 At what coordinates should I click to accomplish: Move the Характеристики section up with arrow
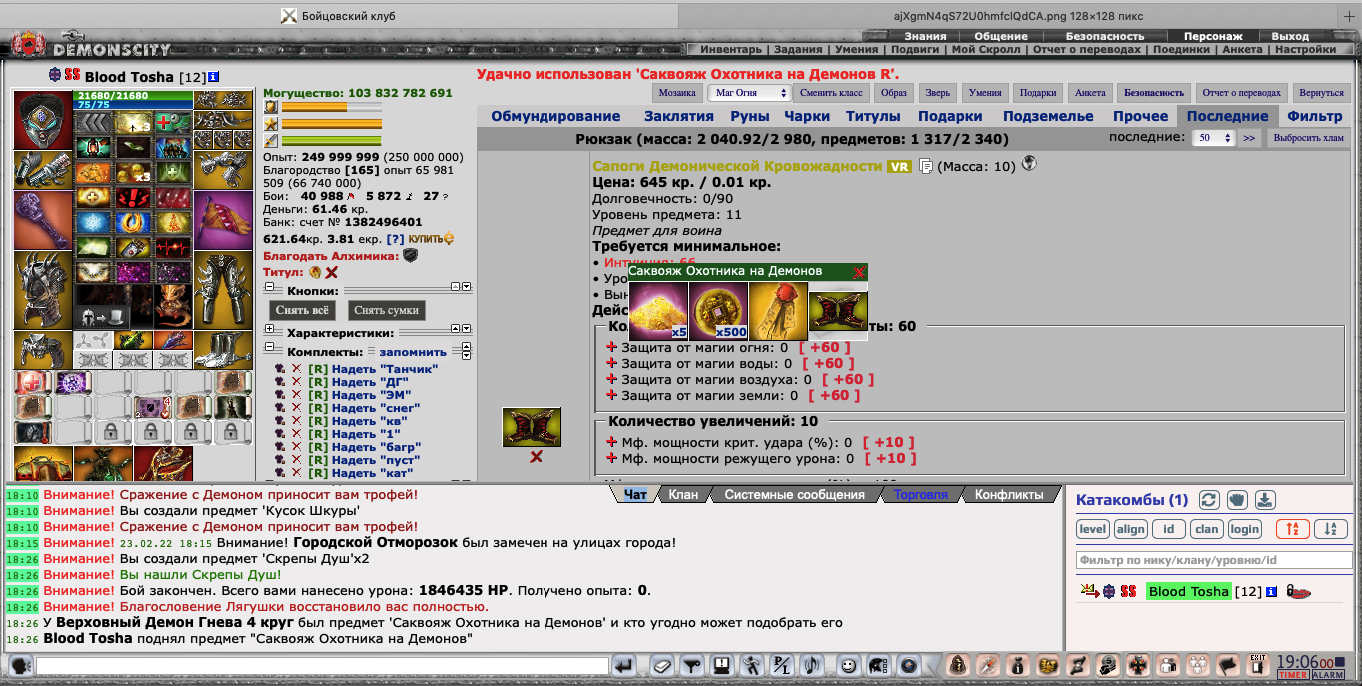click(x=455, y=329)
